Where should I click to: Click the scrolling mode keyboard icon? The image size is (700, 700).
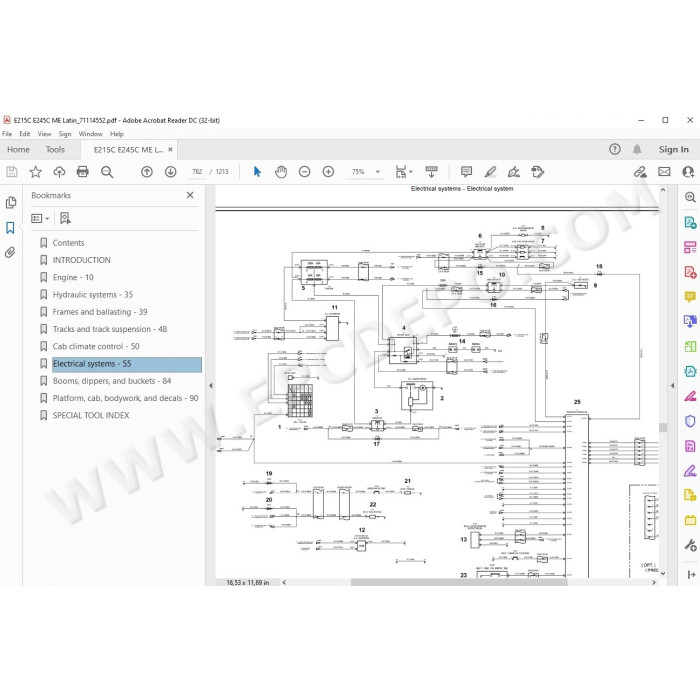click(x=431, y=172)
